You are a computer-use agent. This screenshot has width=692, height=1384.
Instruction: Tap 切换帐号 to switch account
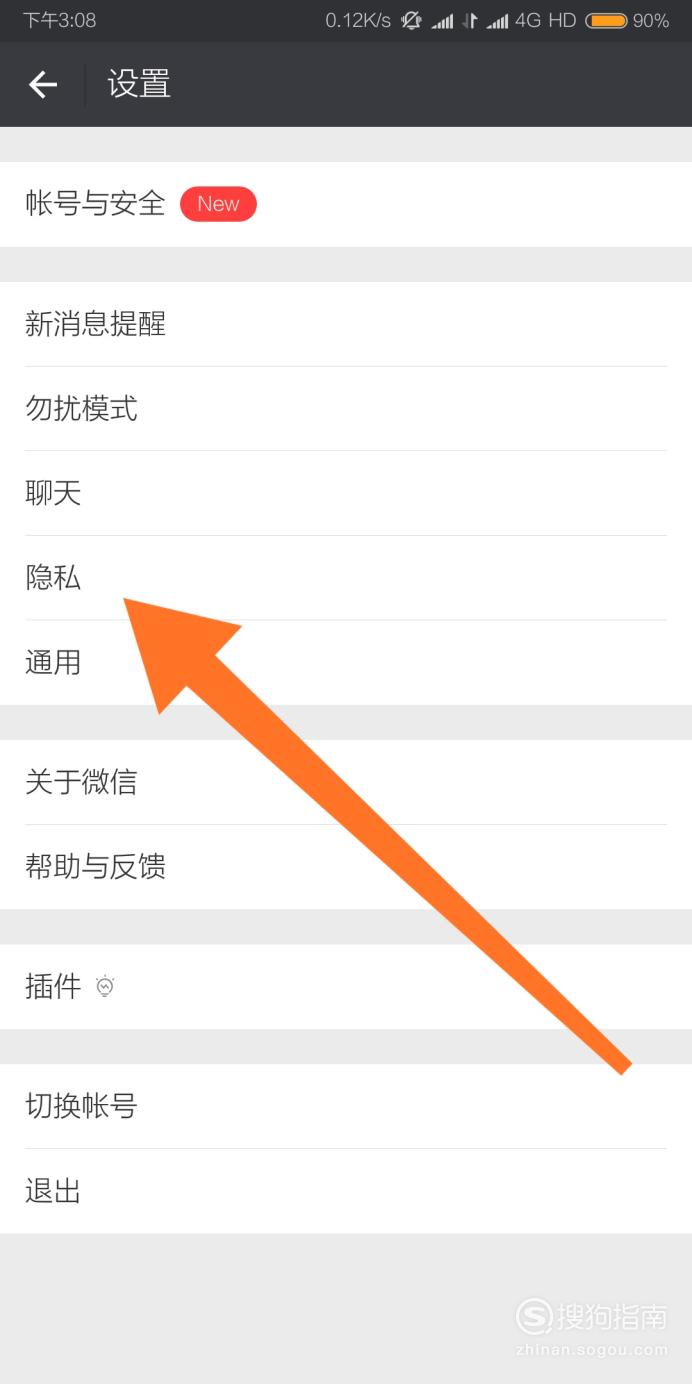pos(346,1106)
